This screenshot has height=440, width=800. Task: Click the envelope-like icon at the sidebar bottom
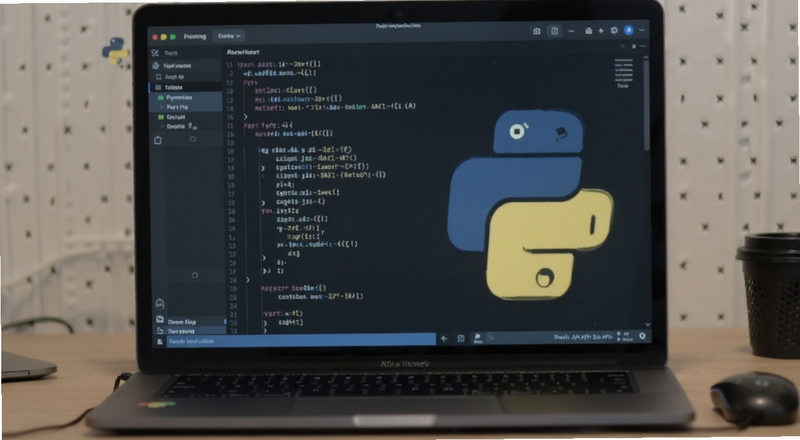[x=160, y=320]
